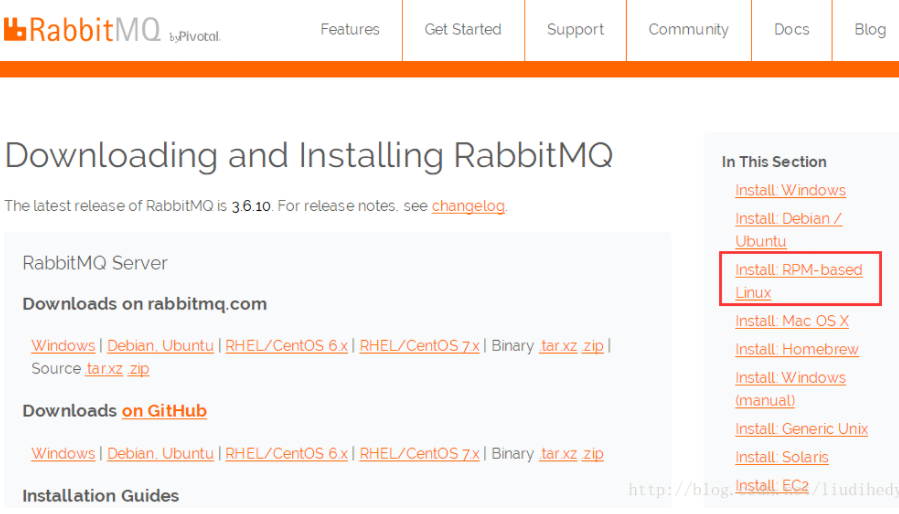The image size is (899, 514).
Task: Open the Community nav item
Action: pos(688,30)
